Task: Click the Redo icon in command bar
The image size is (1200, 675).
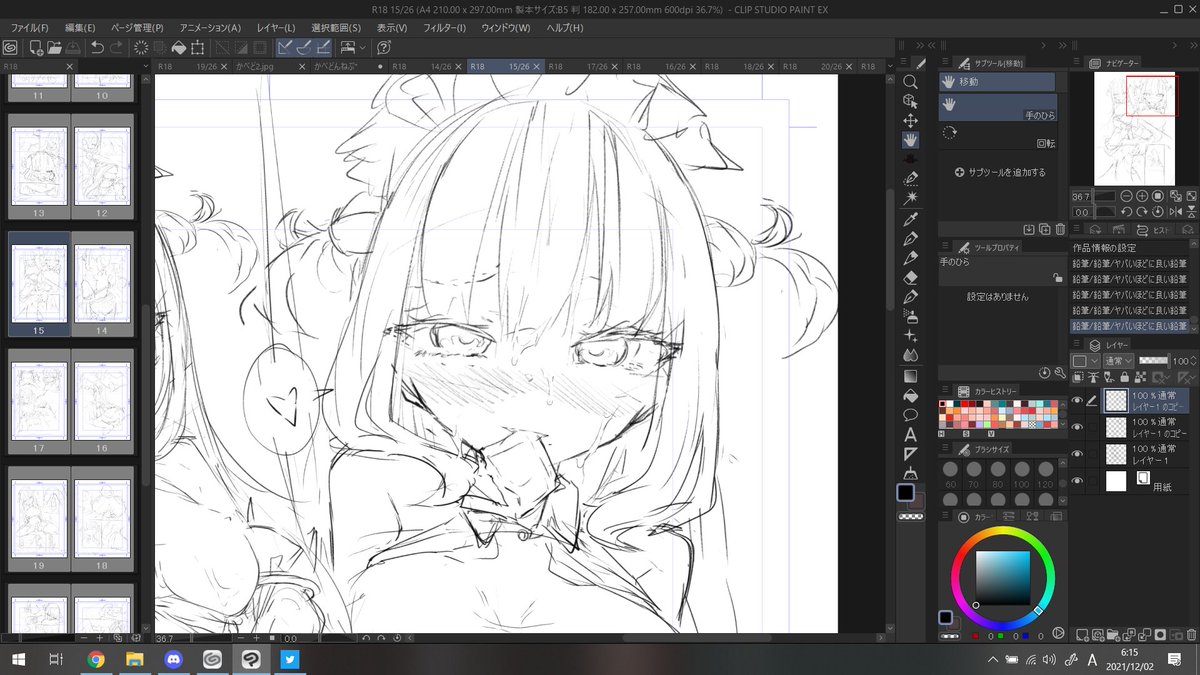Action: [x=117, y=47]
